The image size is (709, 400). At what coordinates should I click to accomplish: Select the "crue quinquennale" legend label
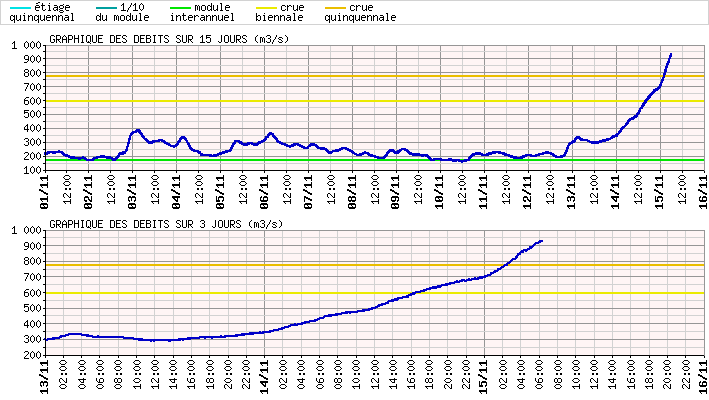(x=360, y=13)
